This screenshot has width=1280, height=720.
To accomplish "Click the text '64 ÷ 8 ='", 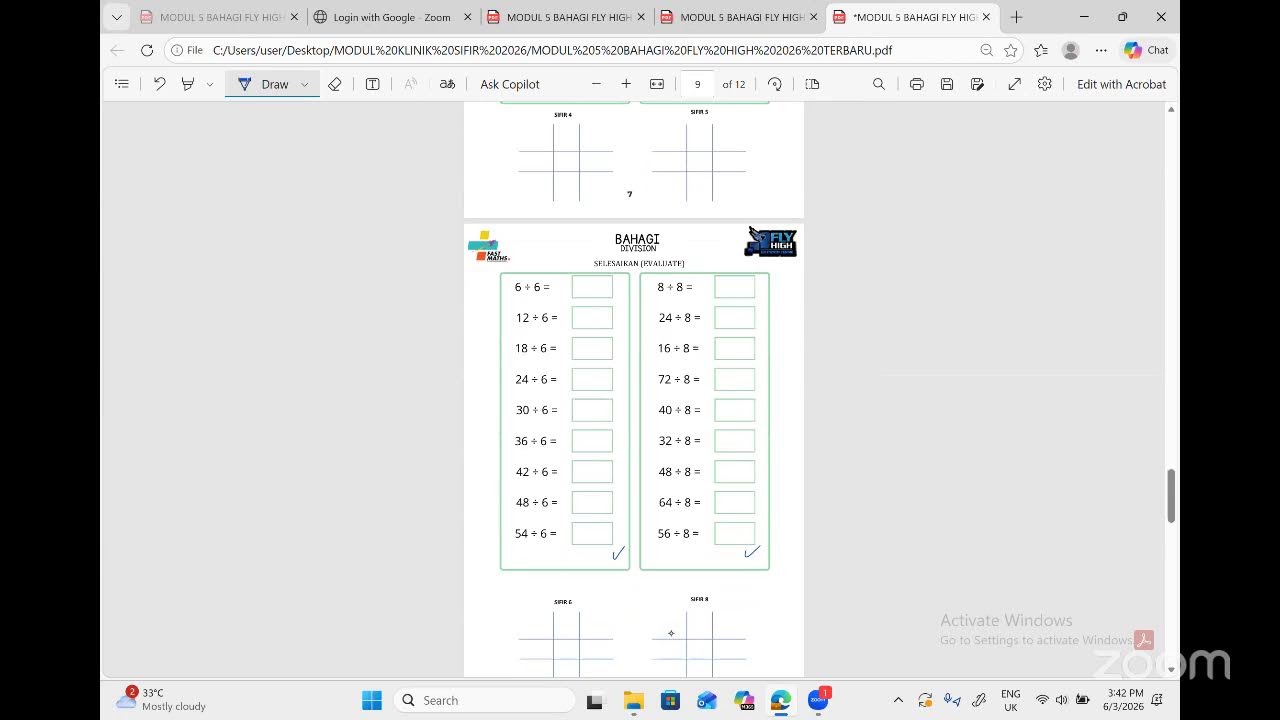I will click(679, 502).
